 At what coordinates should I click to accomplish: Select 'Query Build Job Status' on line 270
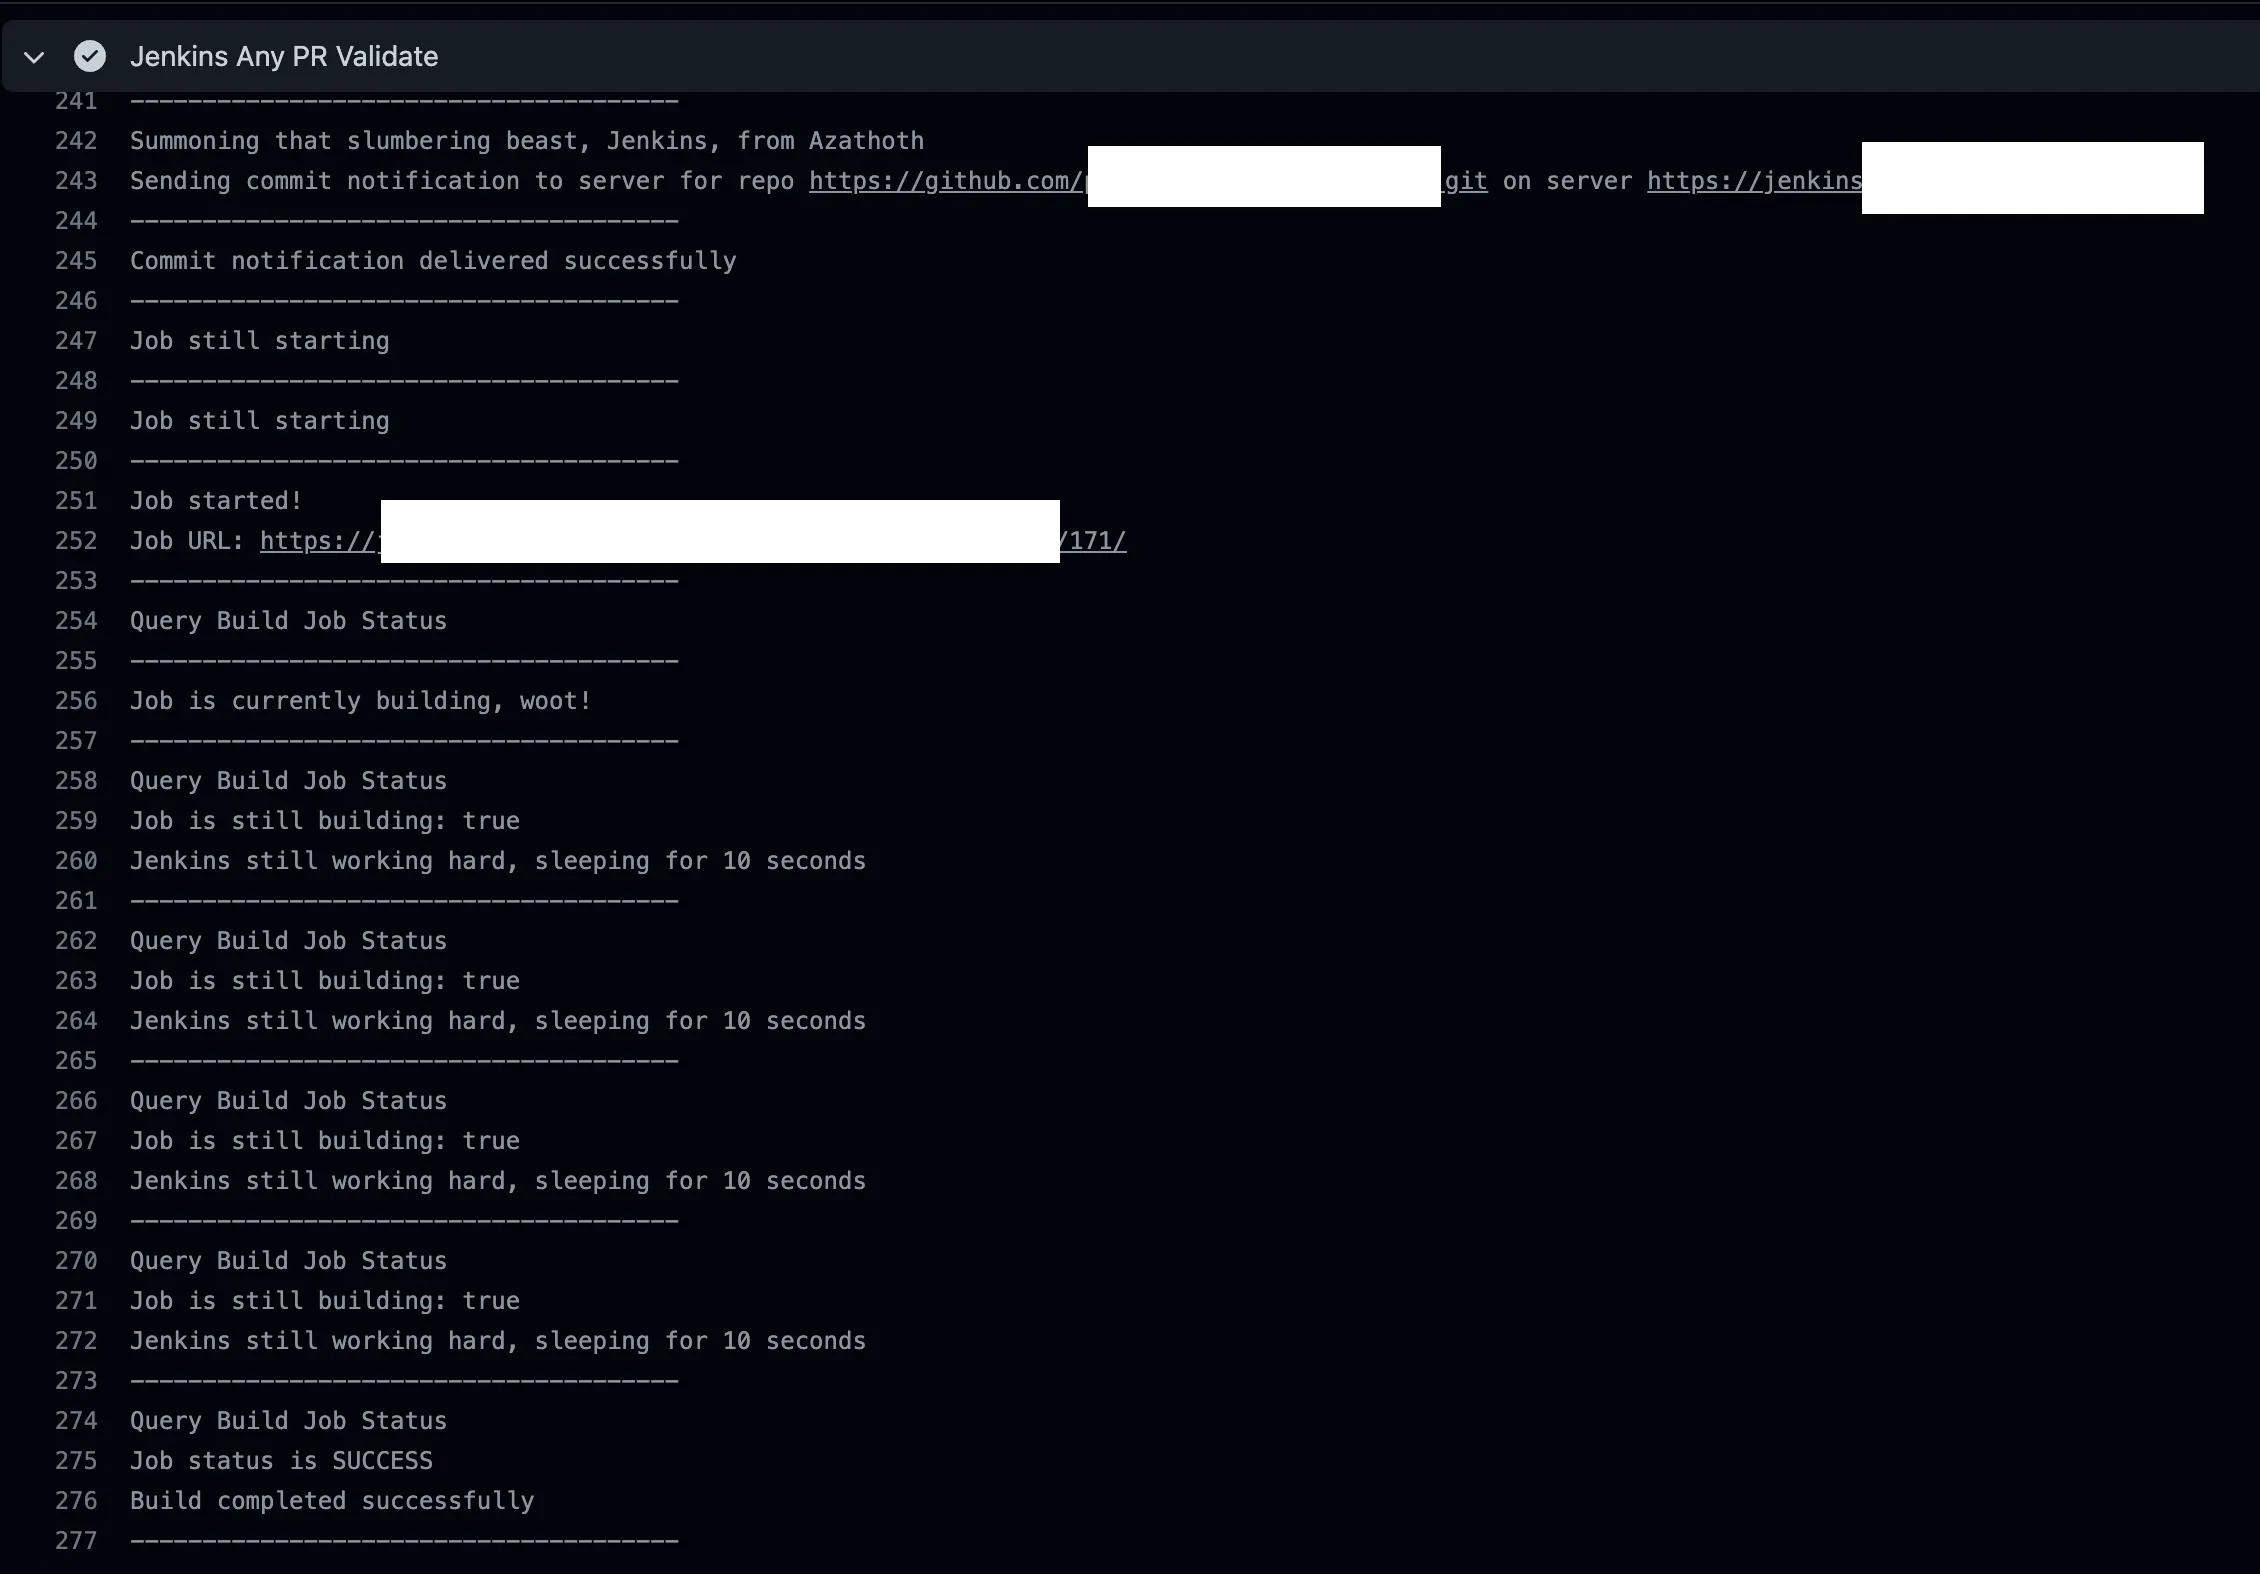coord(288,1261)
